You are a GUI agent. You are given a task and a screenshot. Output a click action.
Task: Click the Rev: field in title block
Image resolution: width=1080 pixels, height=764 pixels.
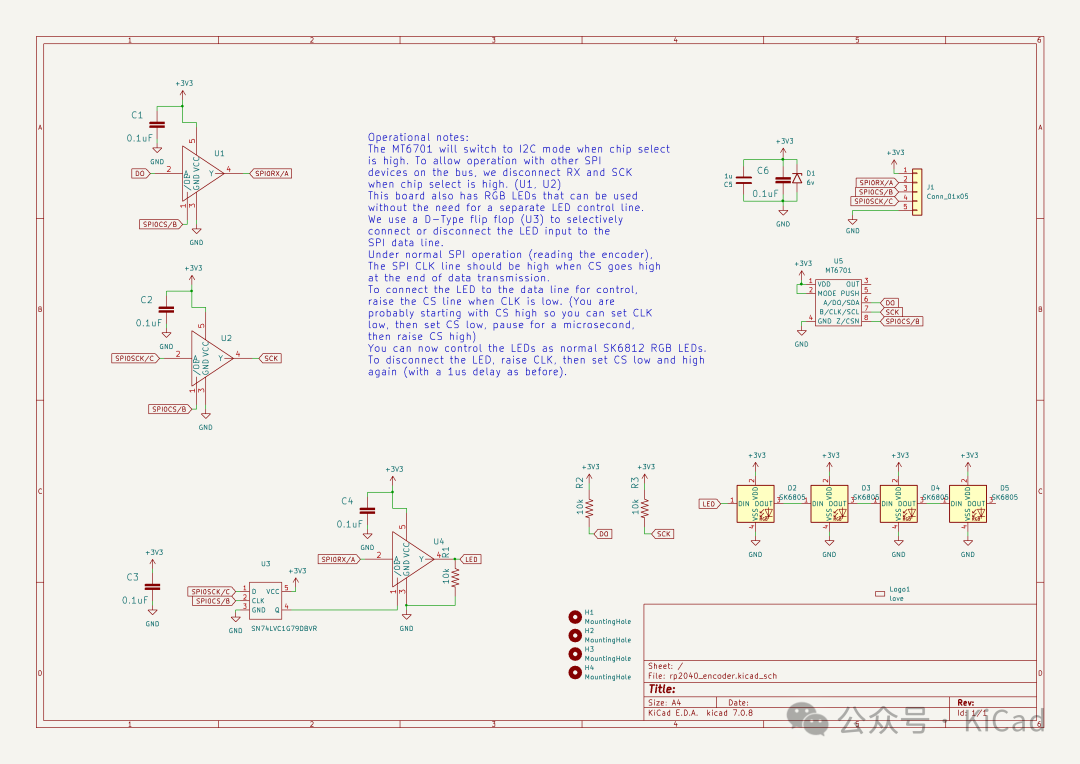coord(966,703)
